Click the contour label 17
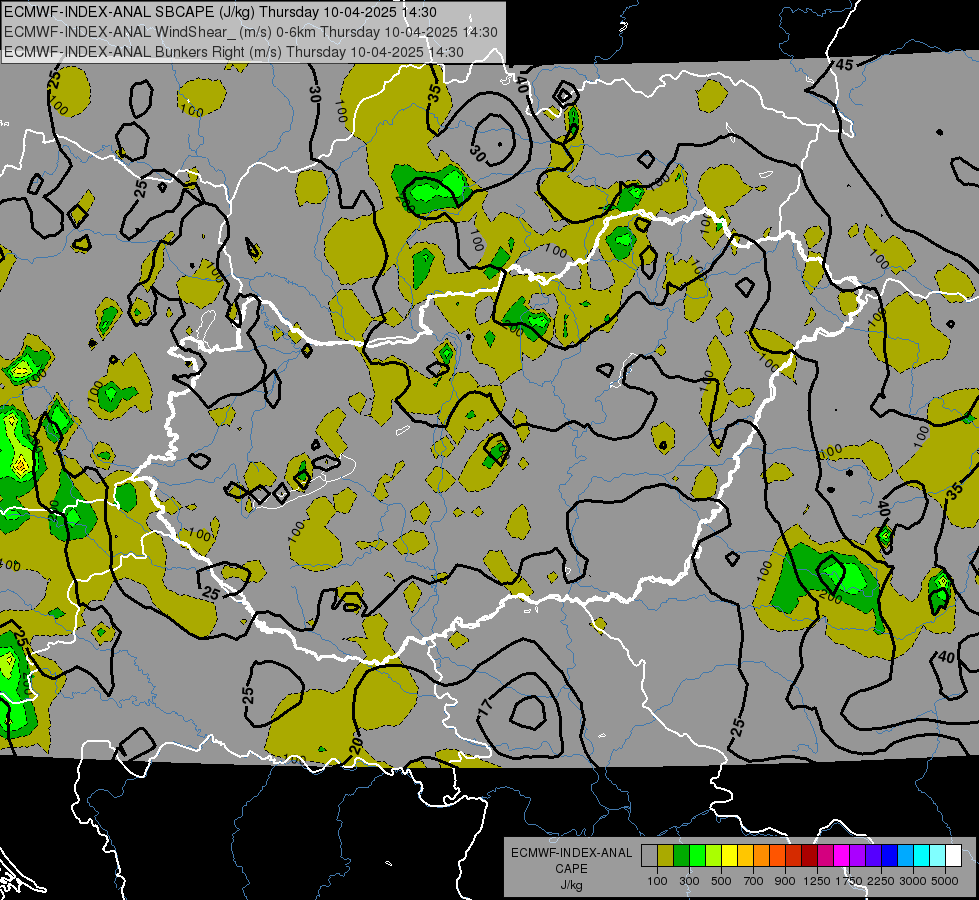The image size is (979, 900). (x=486, y=708)
